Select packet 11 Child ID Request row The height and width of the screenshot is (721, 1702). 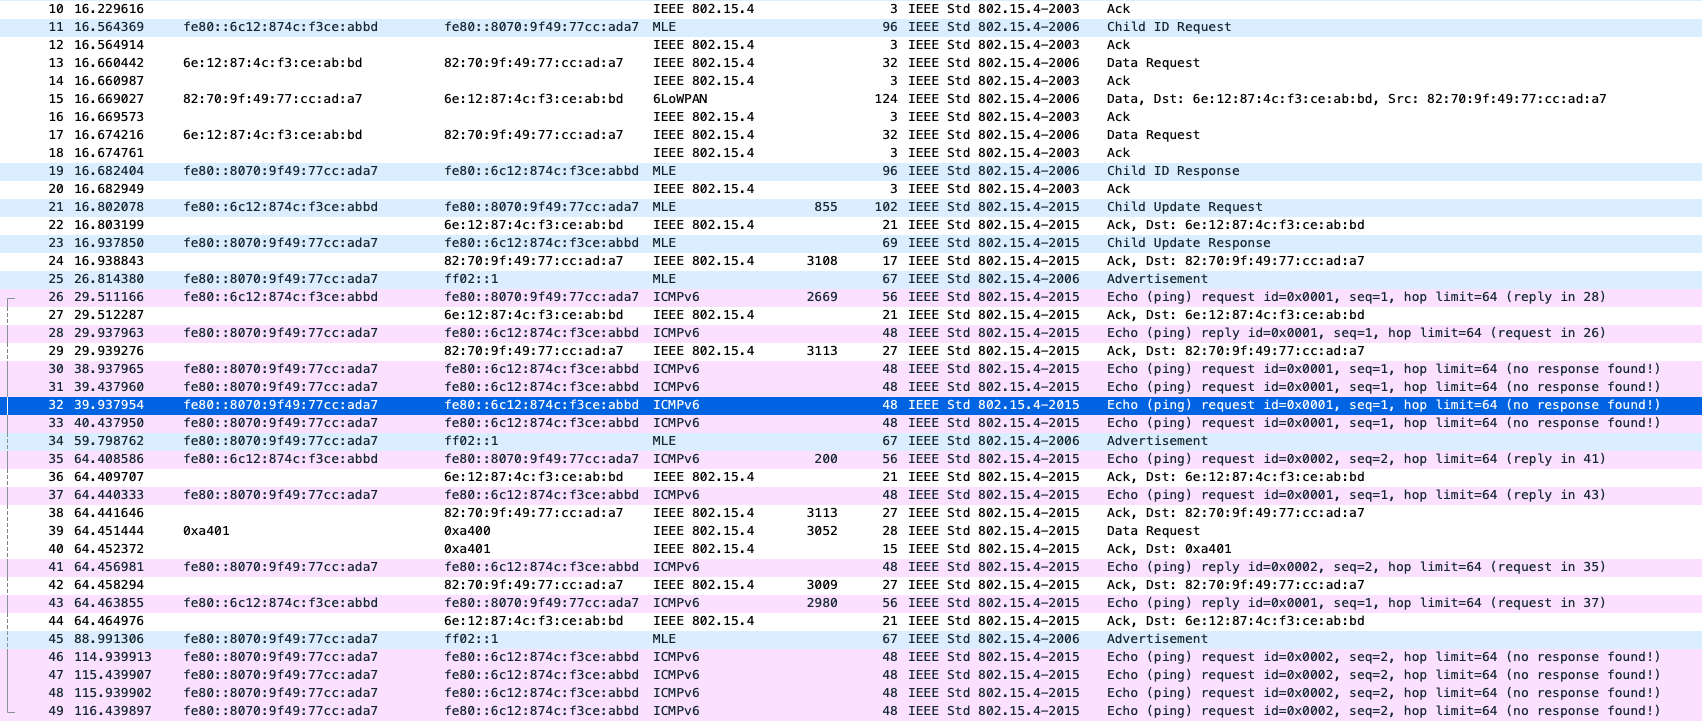pos(851,27)
